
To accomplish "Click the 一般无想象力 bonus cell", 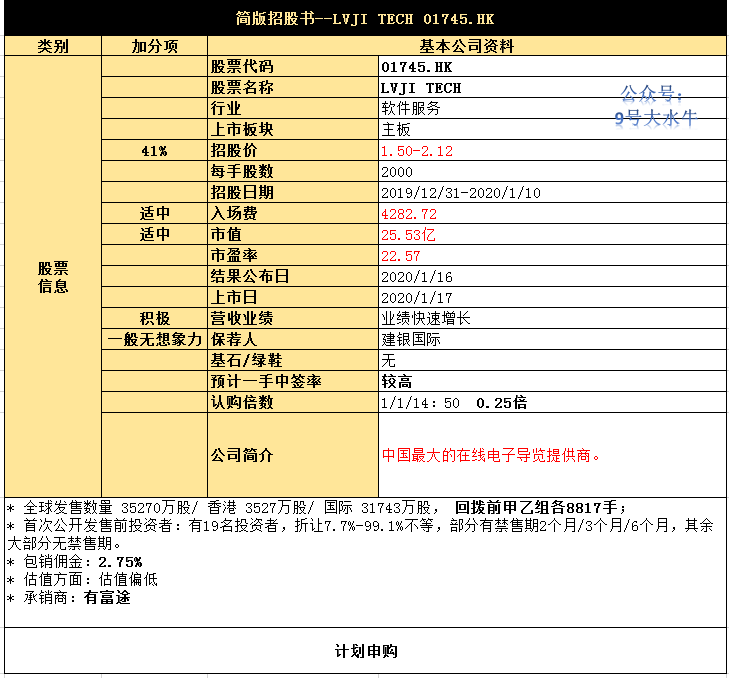I will (x=154, y=339).
